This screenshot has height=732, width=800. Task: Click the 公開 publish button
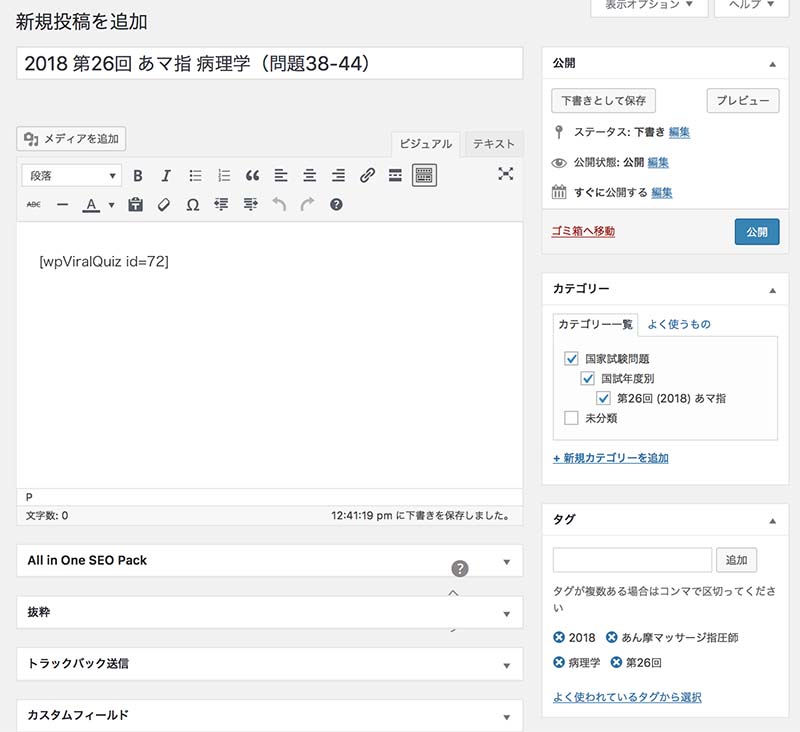[756, 231]
